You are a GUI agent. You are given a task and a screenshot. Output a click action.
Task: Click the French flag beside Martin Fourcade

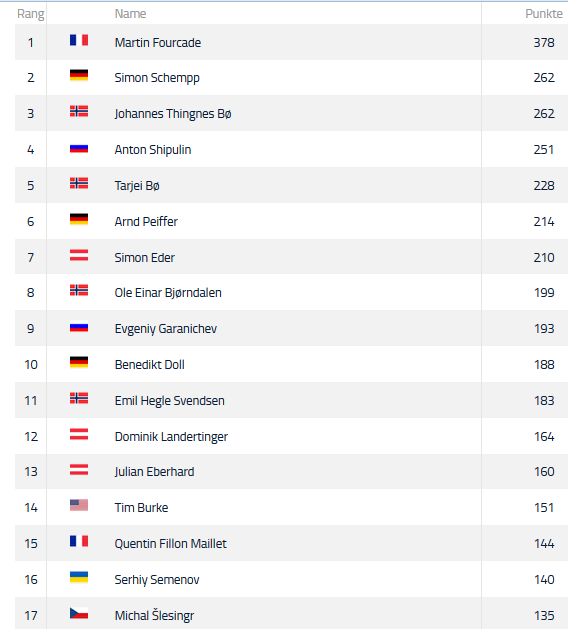(x=79, y=40)
